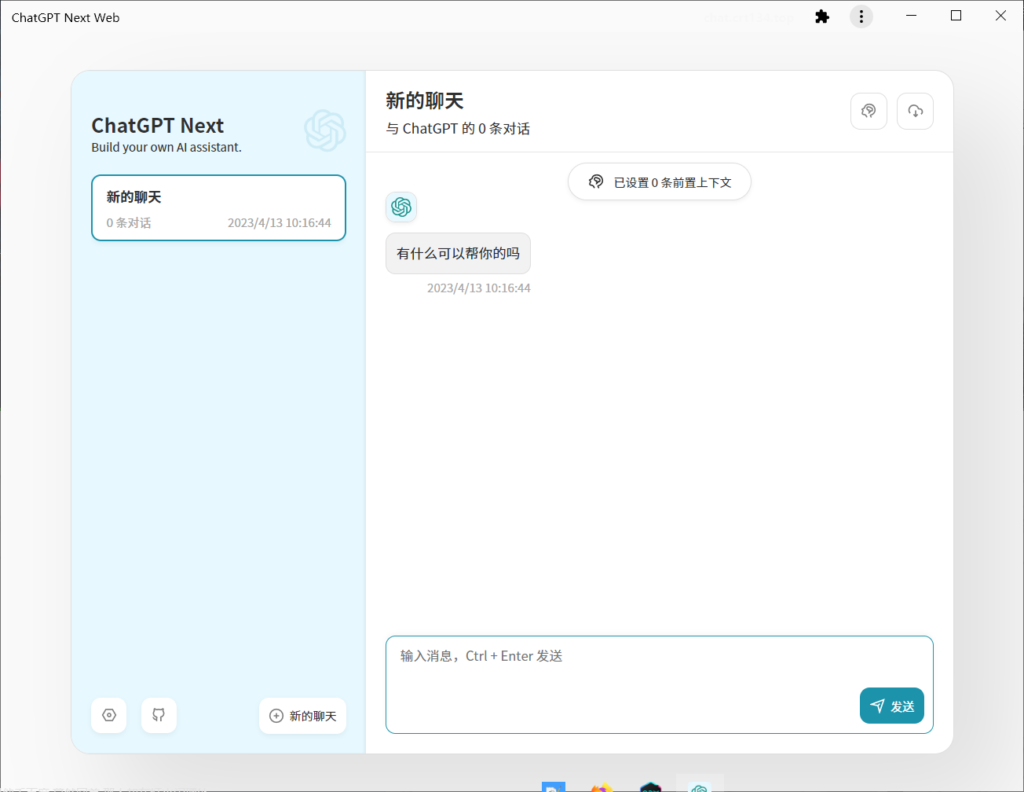Viewport: 1024px width, 792px height.
Task: Export the chat with the download icon
Action: [x=915, y=111]
